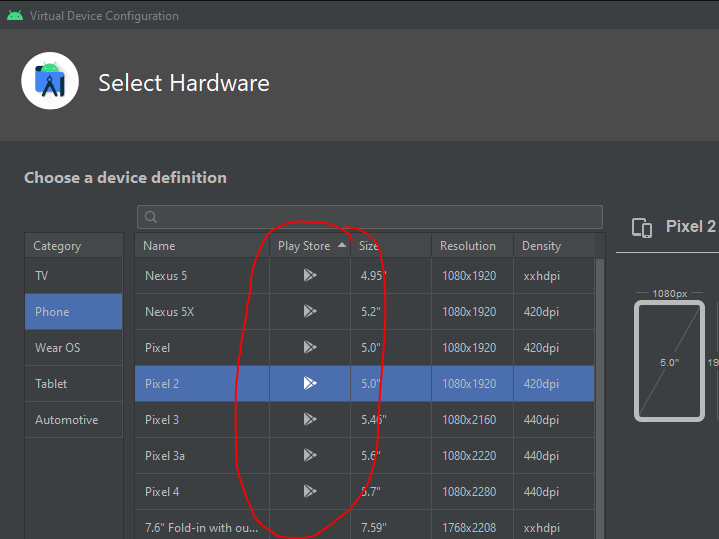
Task: Sort by Name column header
Action: tap(202, 246)
